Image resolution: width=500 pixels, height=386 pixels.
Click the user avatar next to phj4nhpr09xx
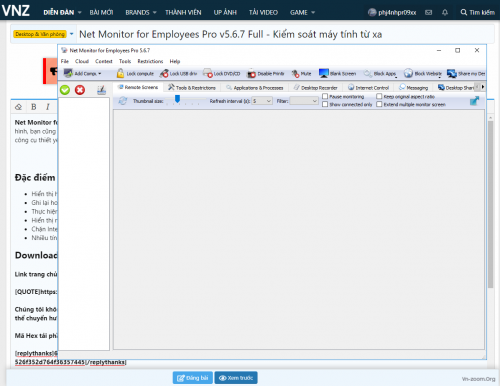(x=372, y=12)
